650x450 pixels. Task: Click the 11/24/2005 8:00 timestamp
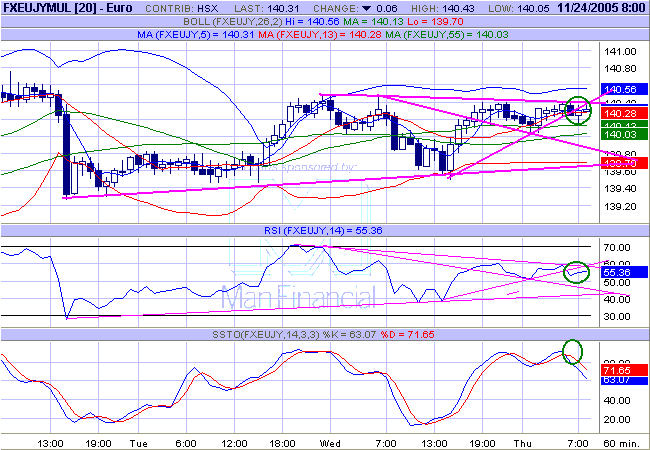click(601, 8)
